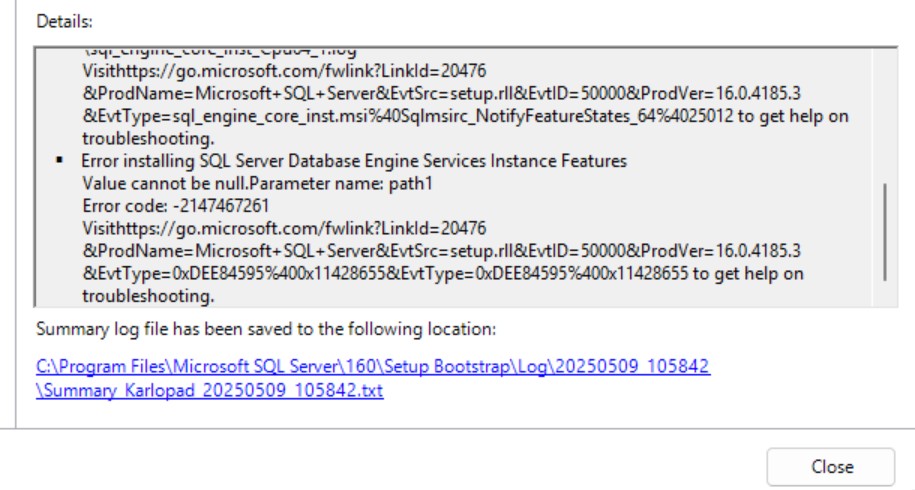Click the last "troubleshooting." line in Details
This screenshot has width=915, height=490.
(148, 297)
